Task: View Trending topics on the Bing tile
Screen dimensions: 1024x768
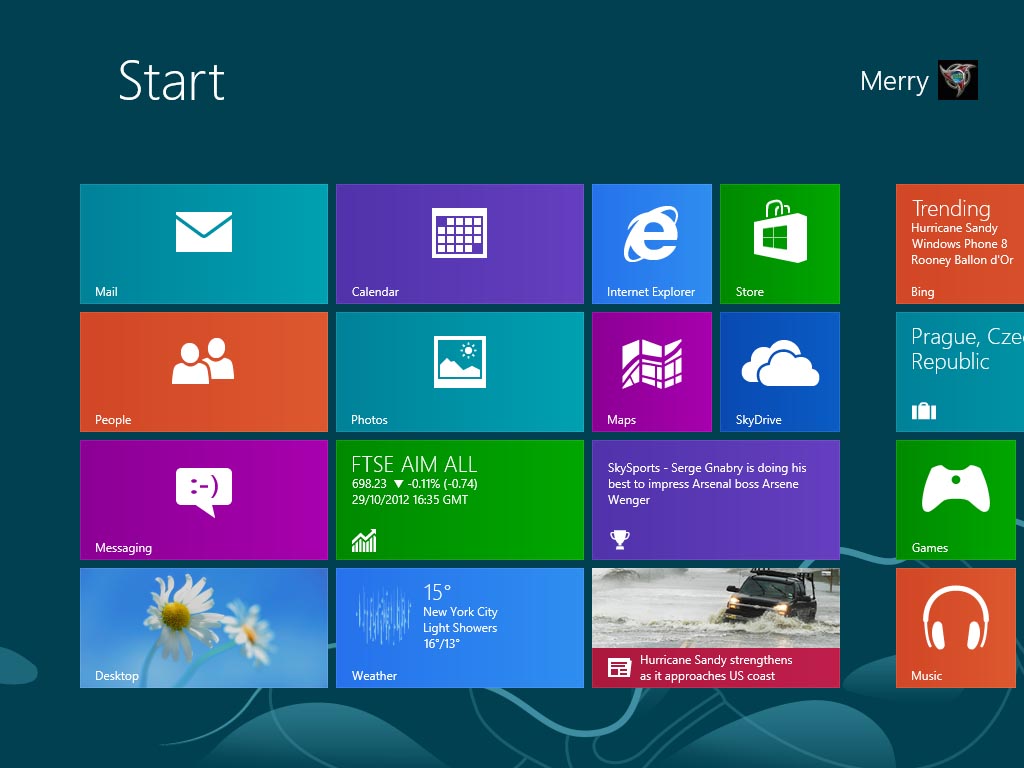Action: [958, 243]
